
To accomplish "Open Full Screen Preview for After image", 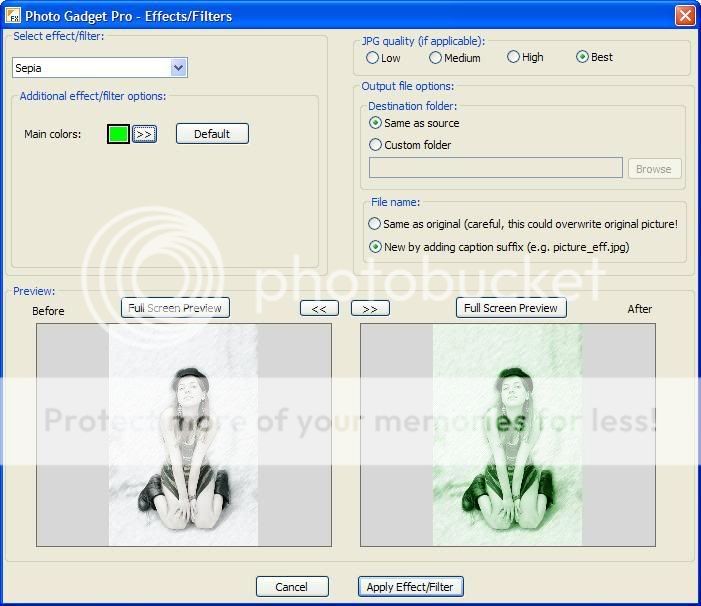I will coord(511,308).
